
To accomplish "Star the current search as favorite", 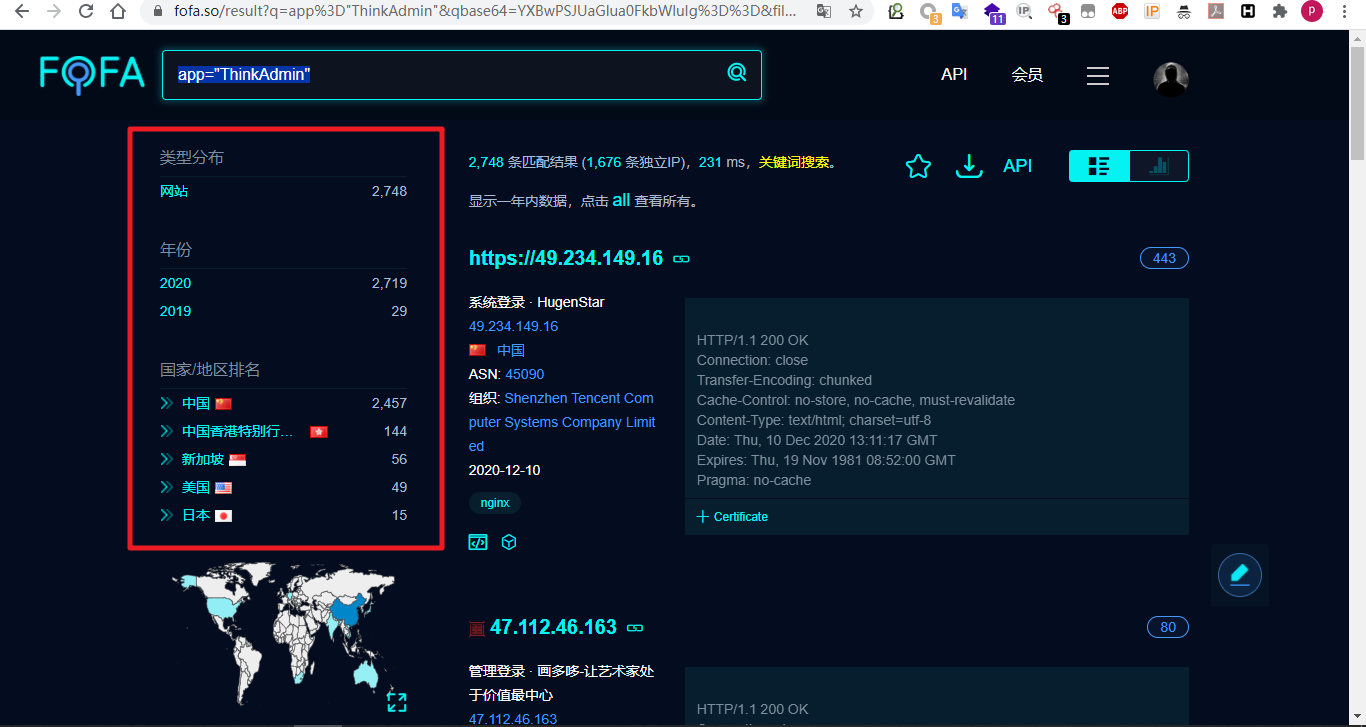I will click(918, 166).
